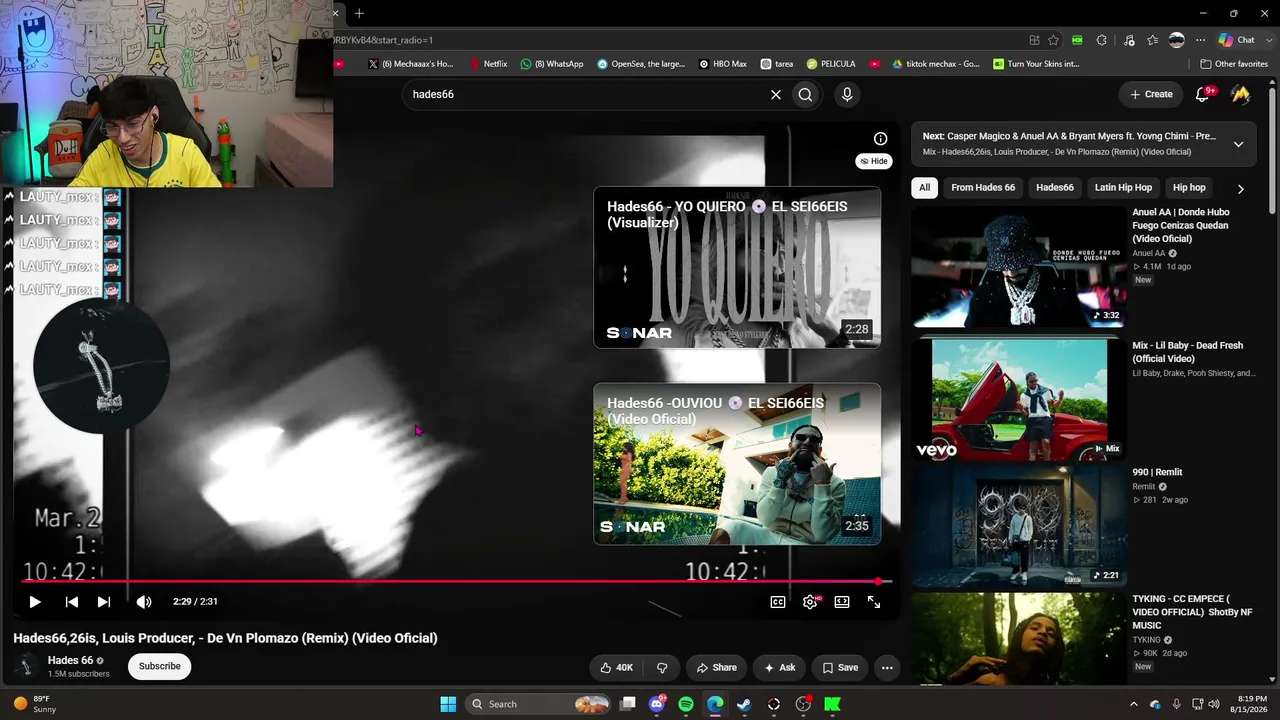Share the De Vn Plomazo video

pyautogui.click(x=717, y=668)
